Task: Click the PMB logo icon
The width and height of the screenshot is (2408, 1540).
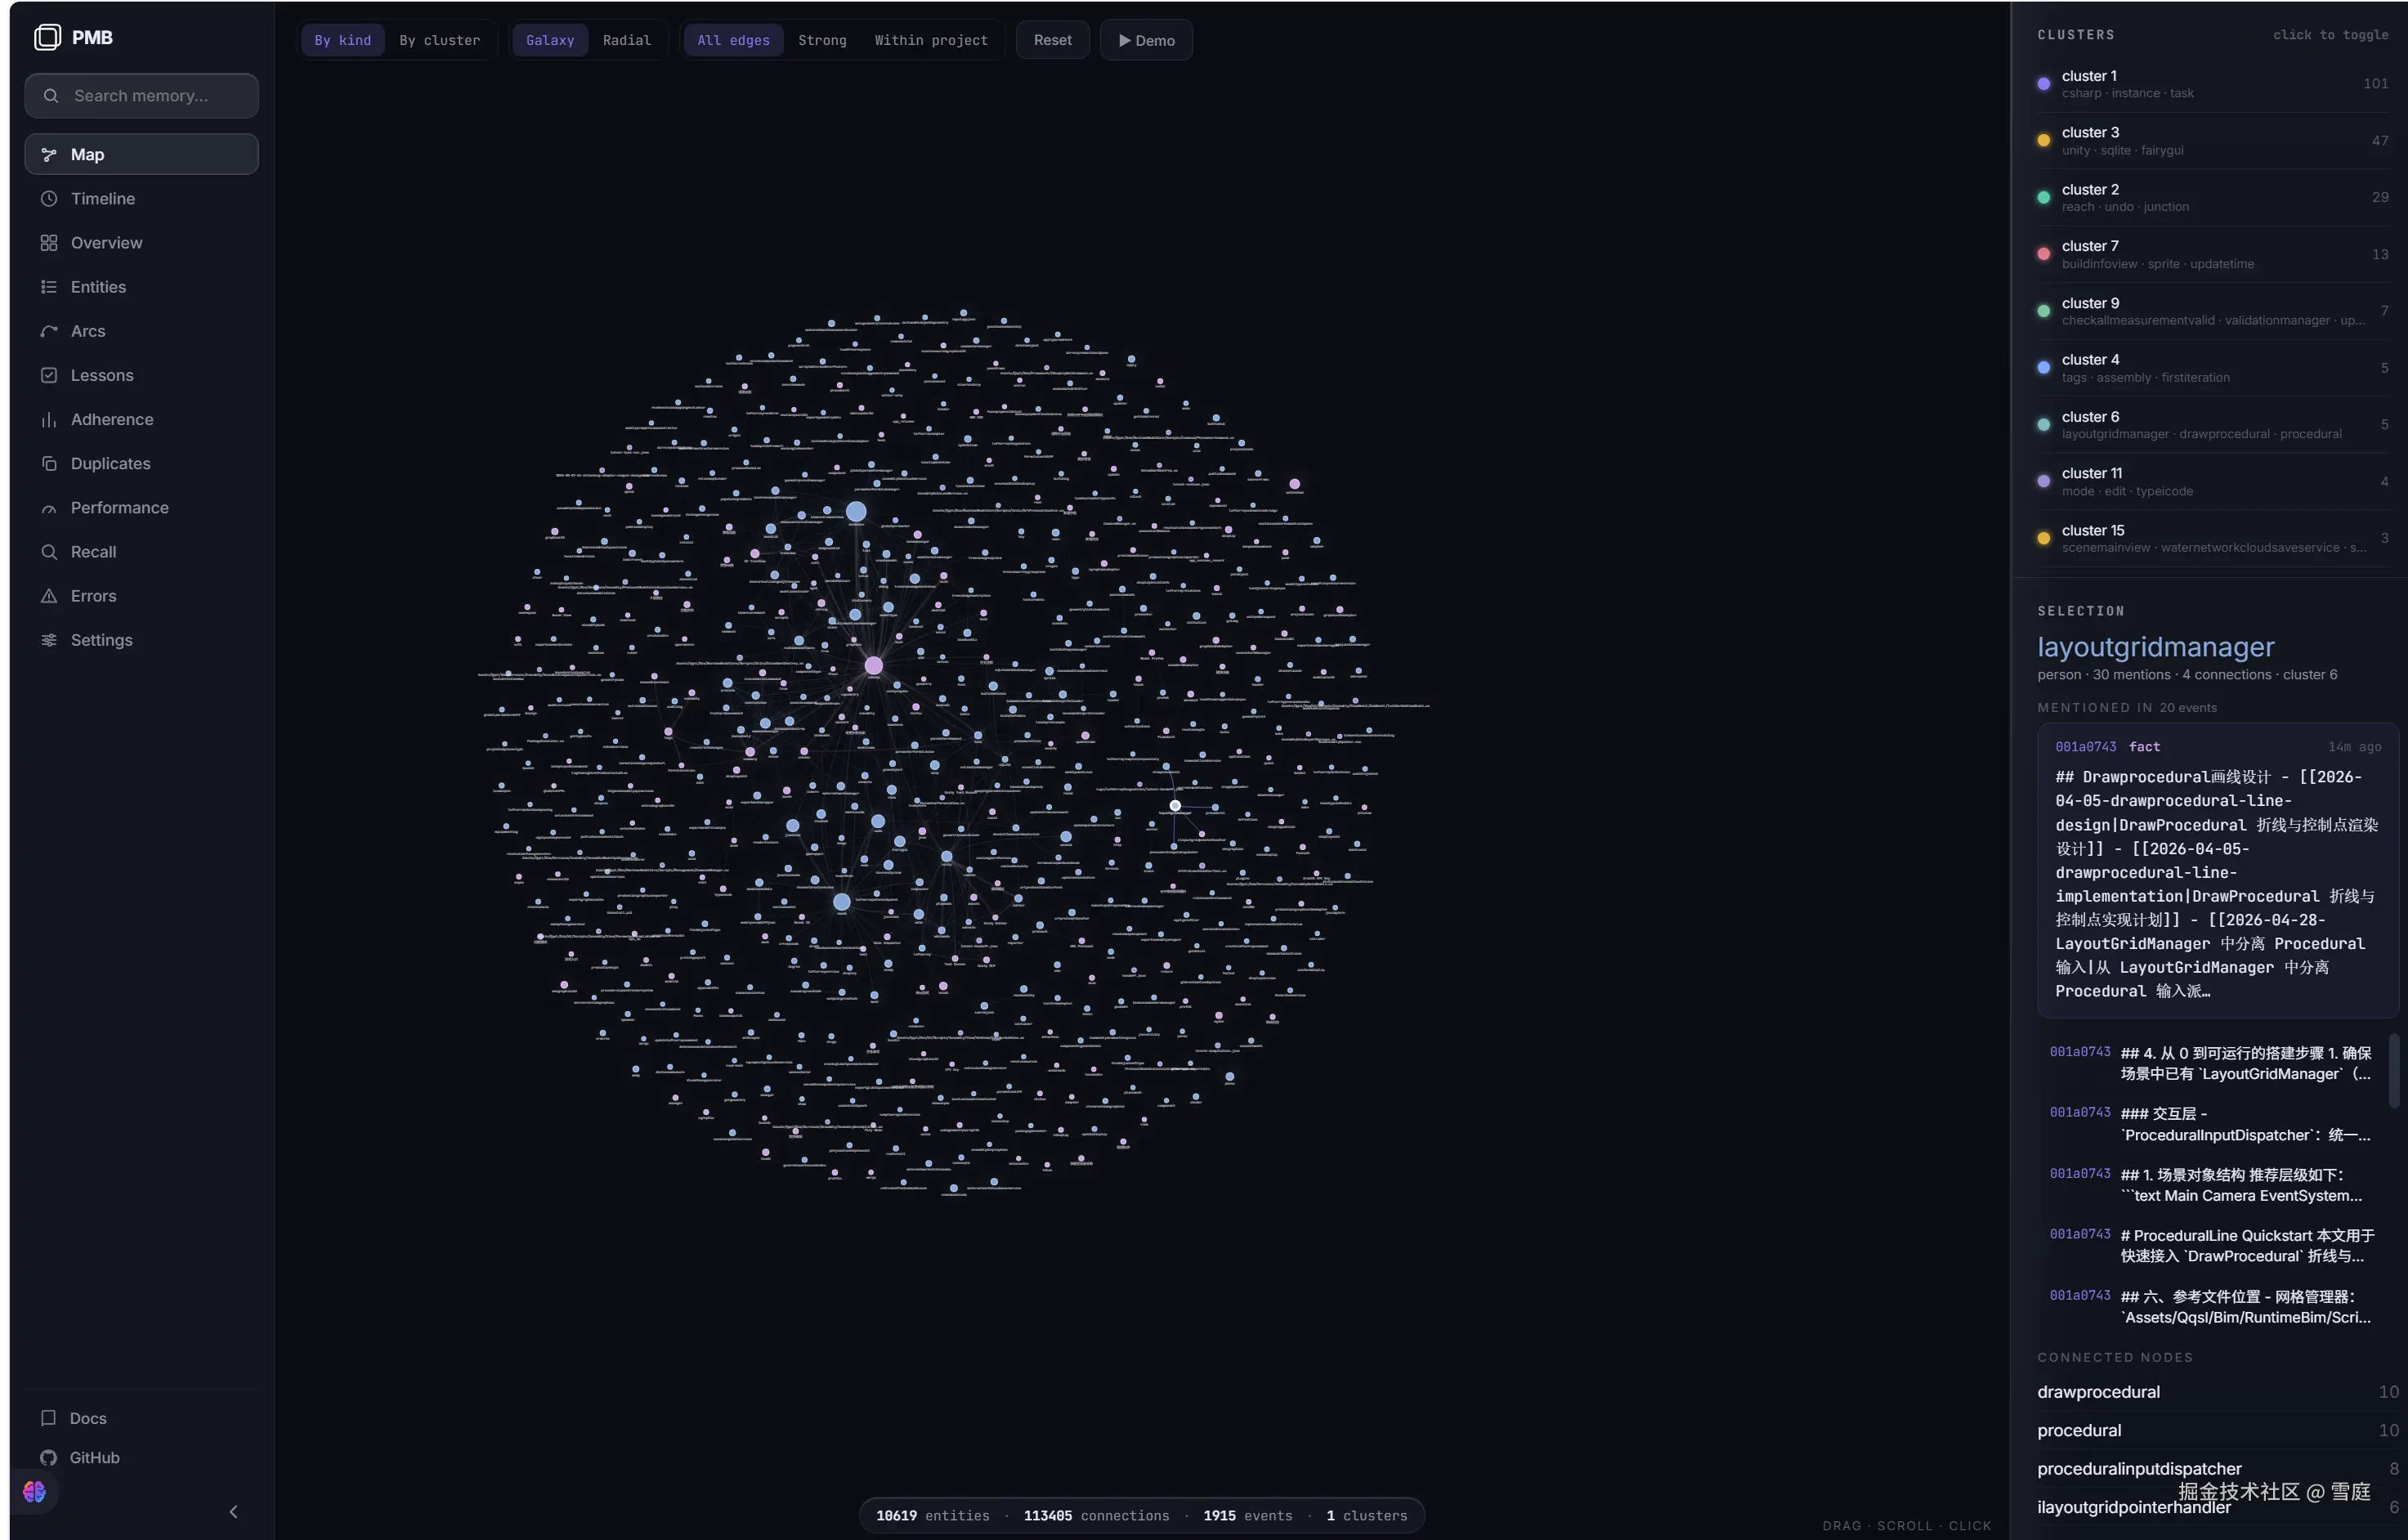Action: pyautogui.click(x=47, y=37)
